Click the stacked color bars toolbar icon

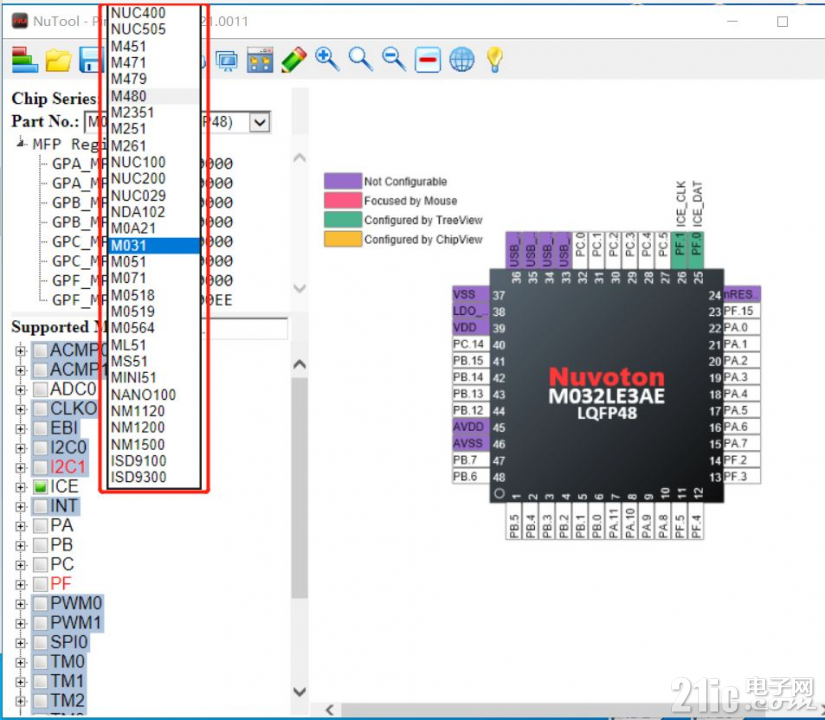(x=25, y=59)
